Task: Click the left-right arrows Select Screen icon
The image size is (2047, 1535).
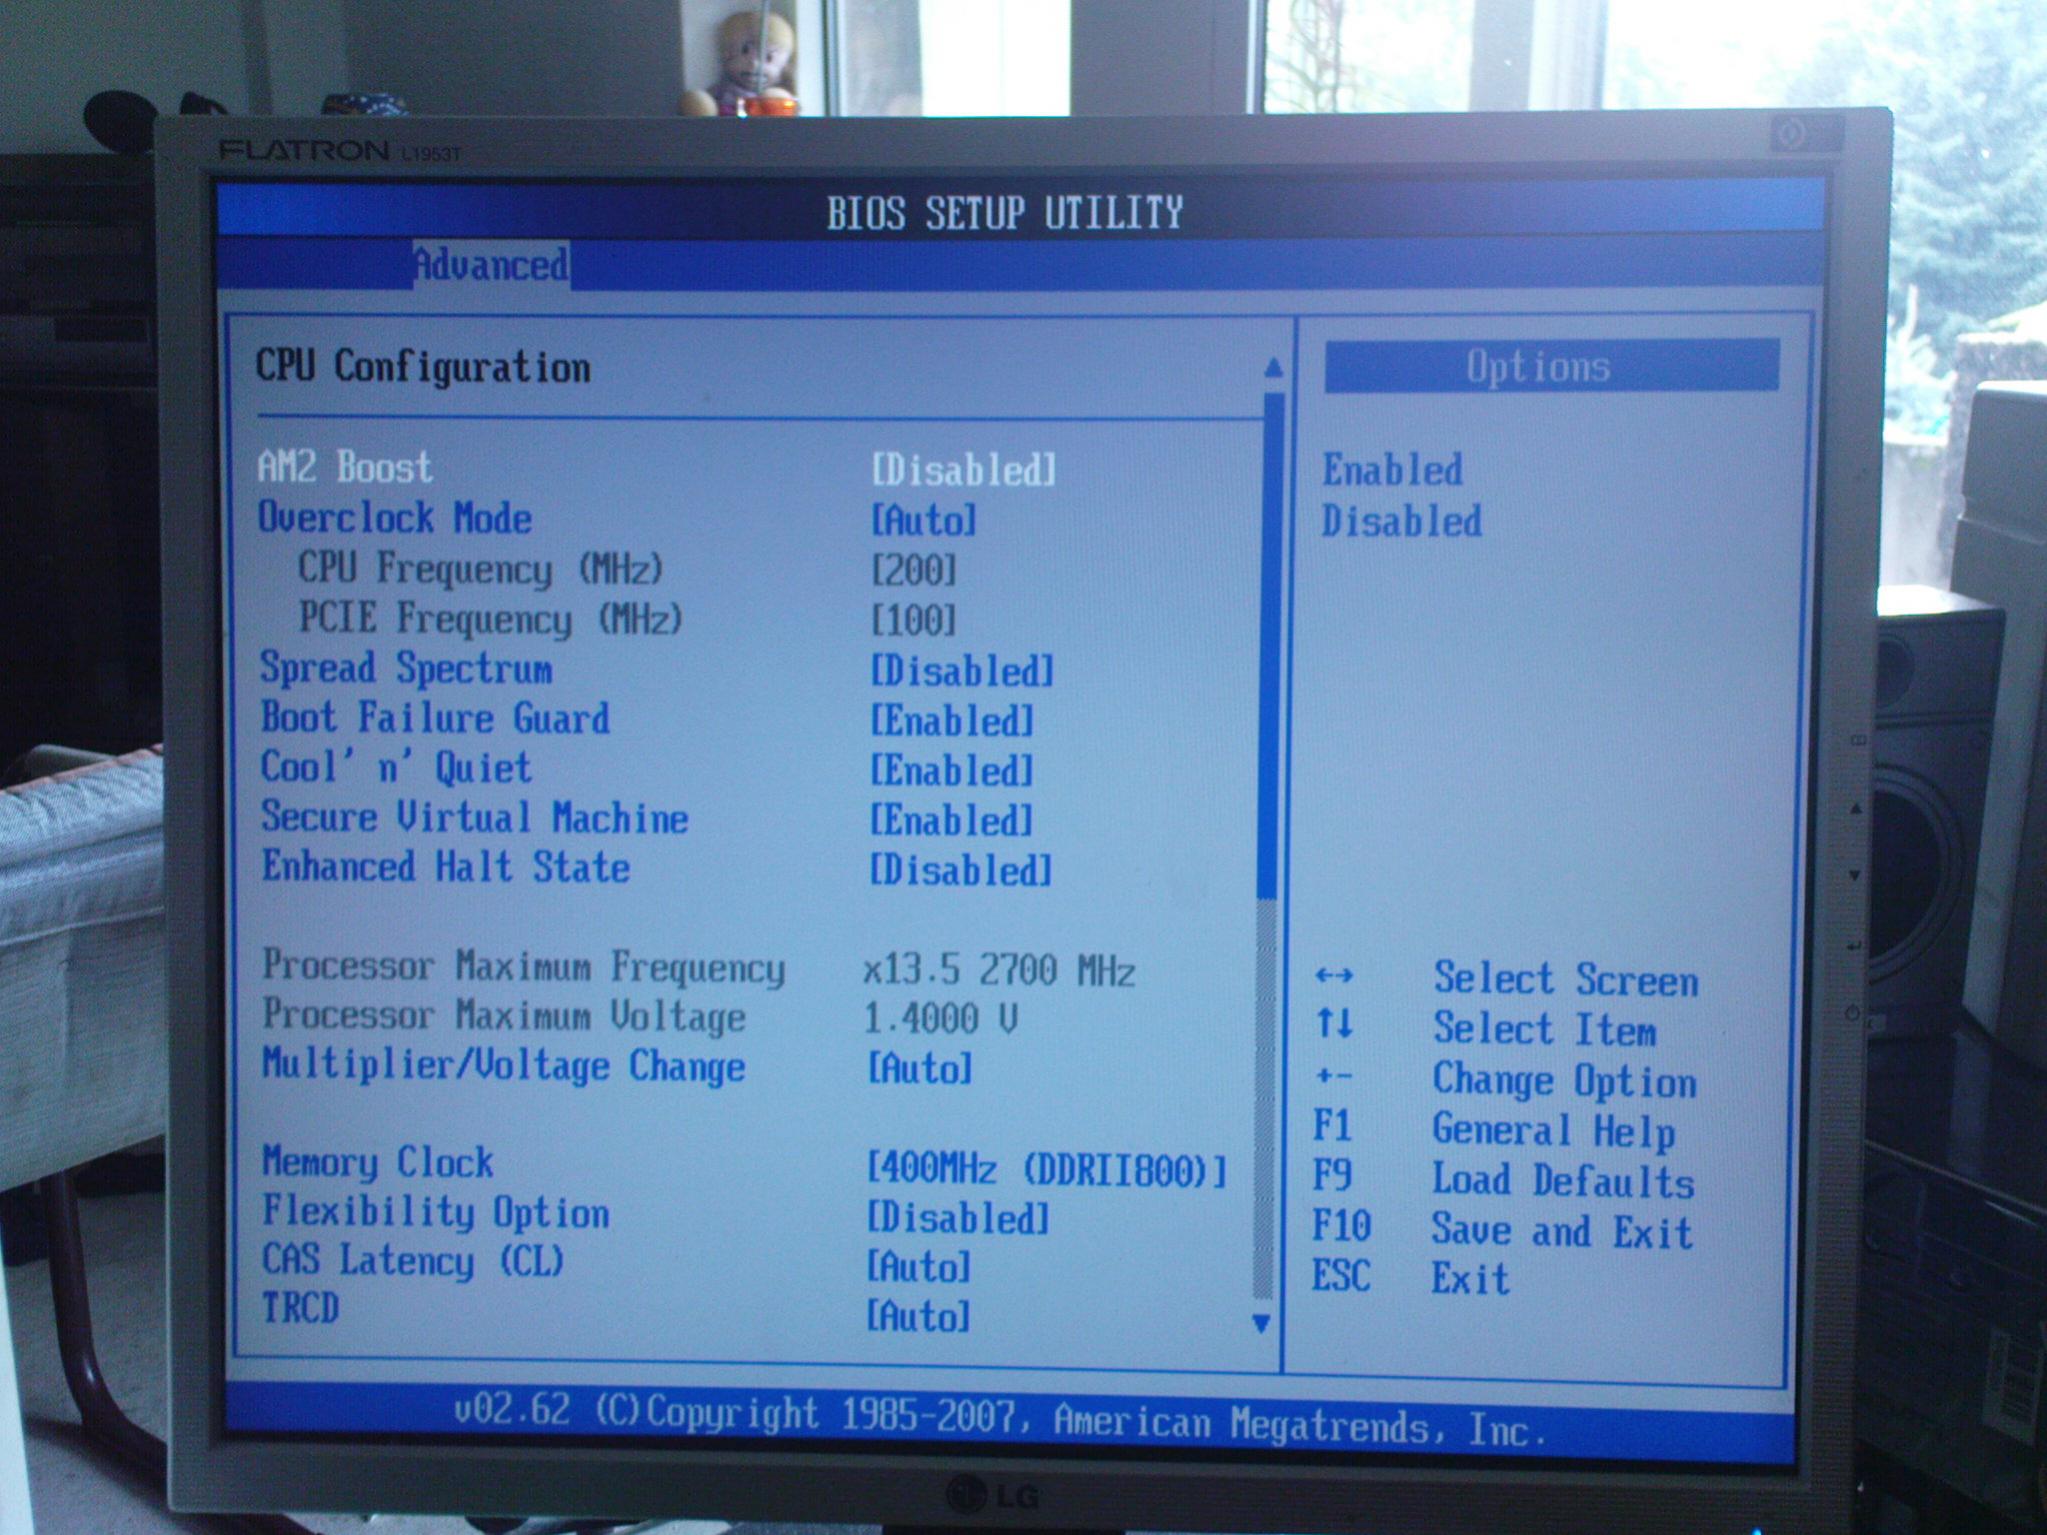Action: [x=1334, y=976]
